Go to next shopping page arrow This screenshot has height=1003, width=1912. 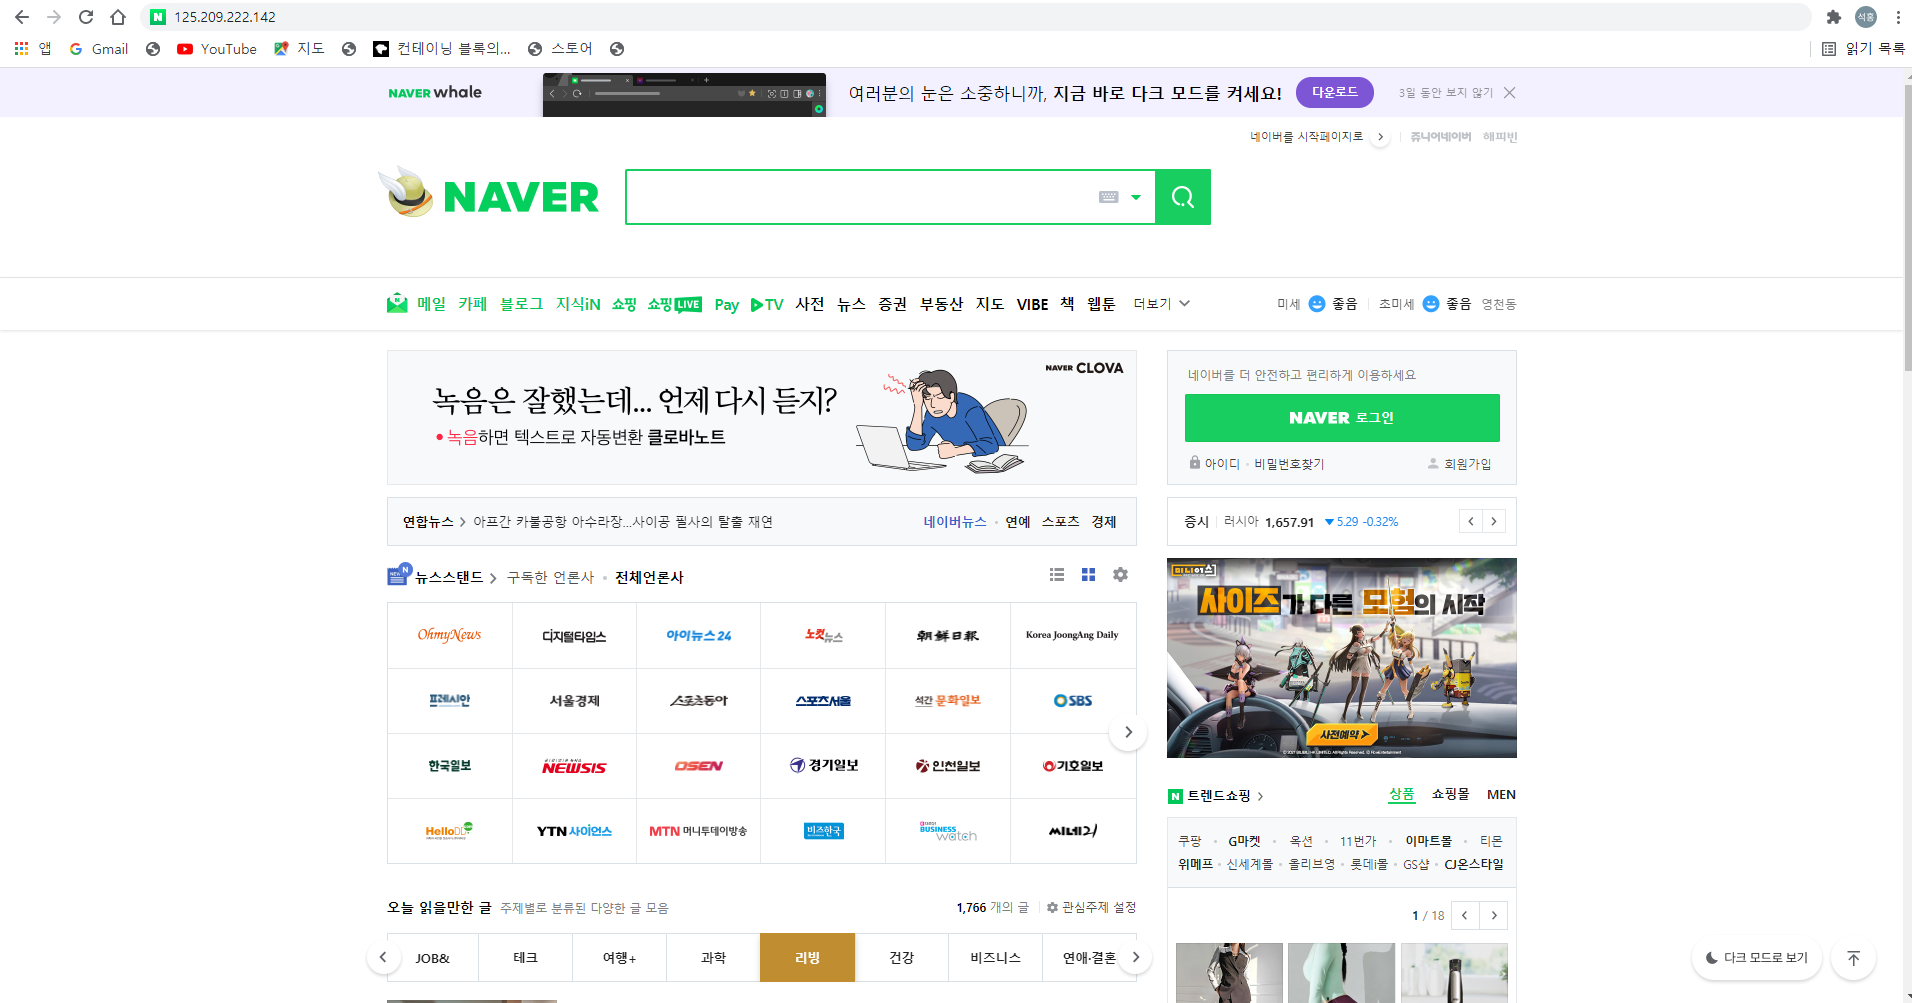click(x=1494, y=915)
